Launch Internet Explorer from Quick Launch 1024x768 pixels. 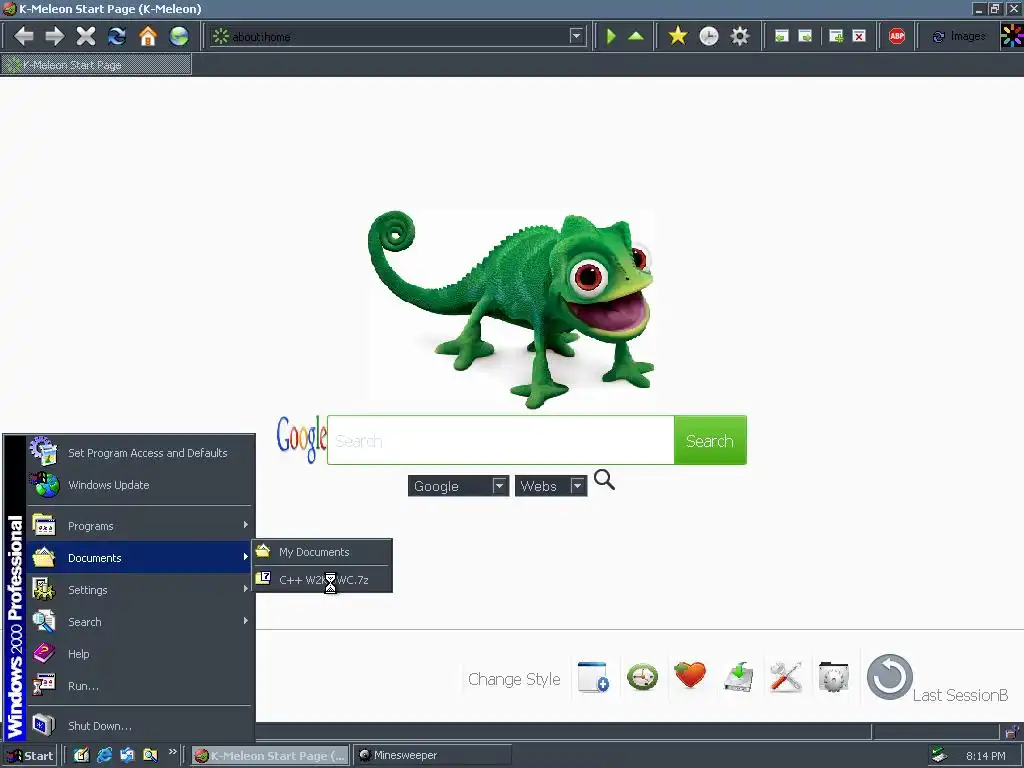coord(104,755)
